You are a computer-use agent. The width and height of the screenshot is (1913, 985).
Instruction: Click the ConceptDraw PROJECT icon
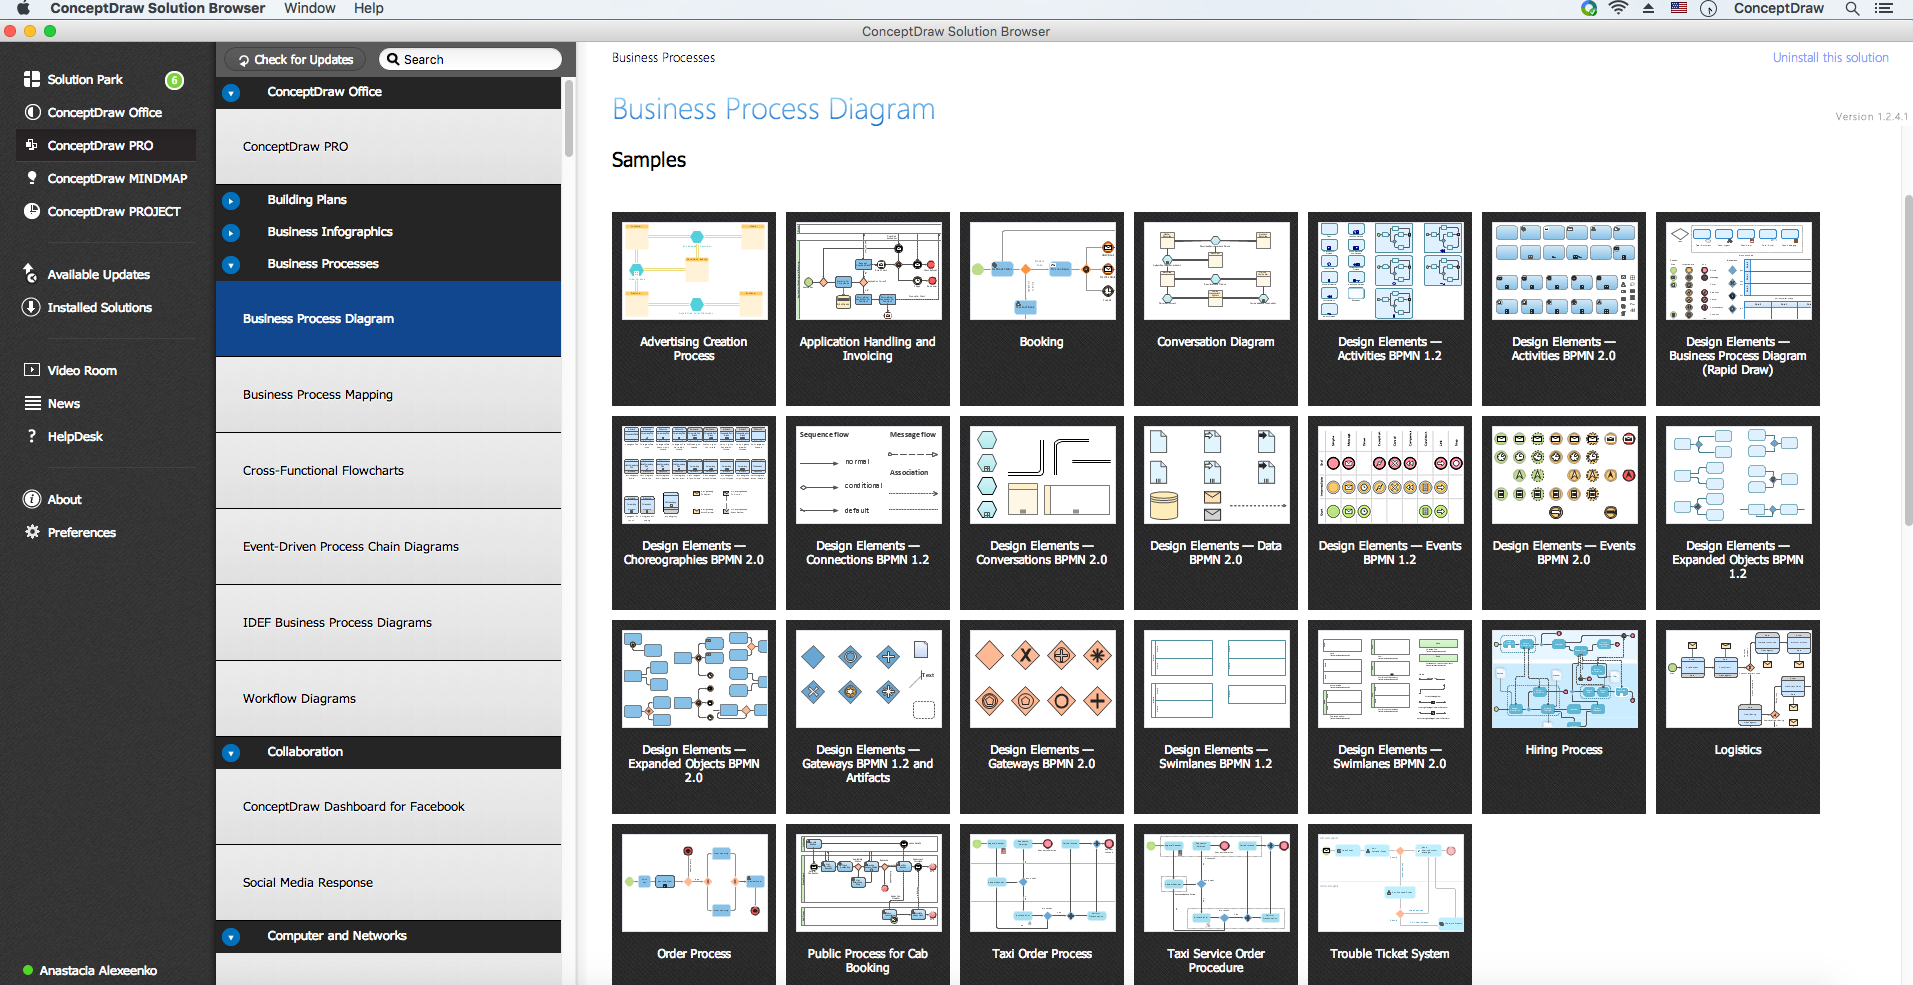point(32,211)
